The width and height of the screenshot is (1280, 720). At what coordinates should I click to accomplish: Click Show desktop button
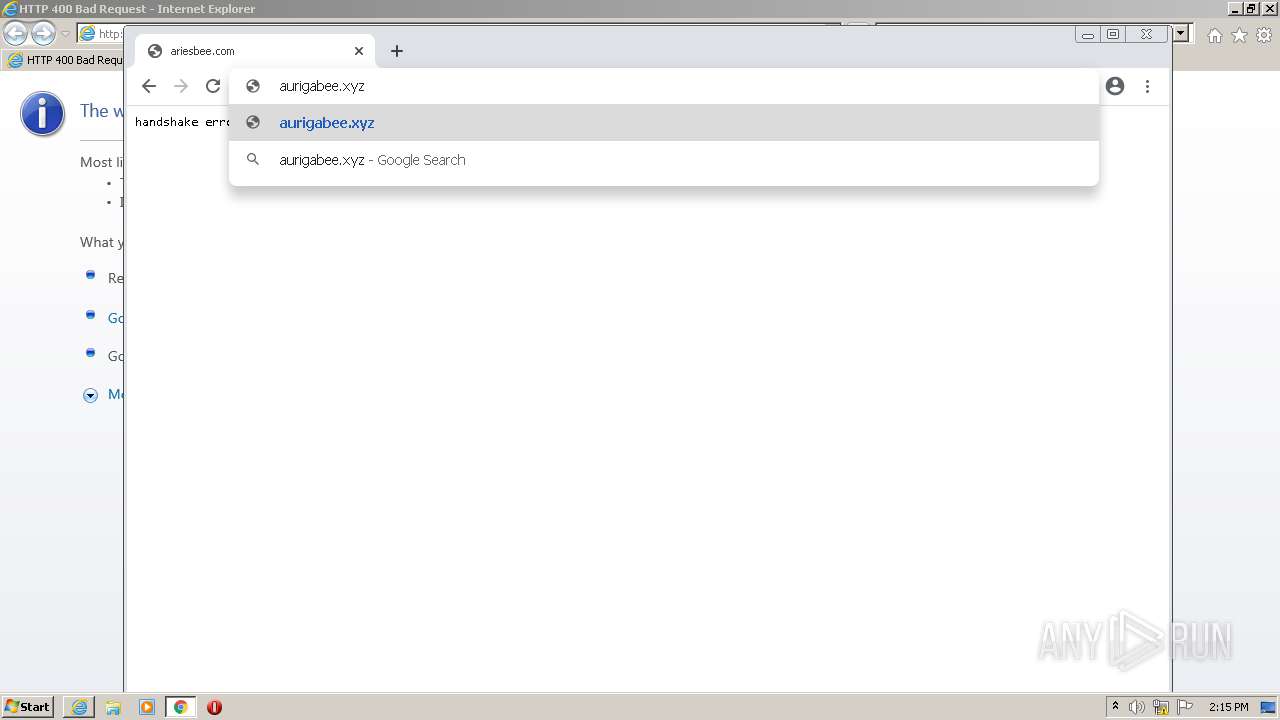point(1269,707)
